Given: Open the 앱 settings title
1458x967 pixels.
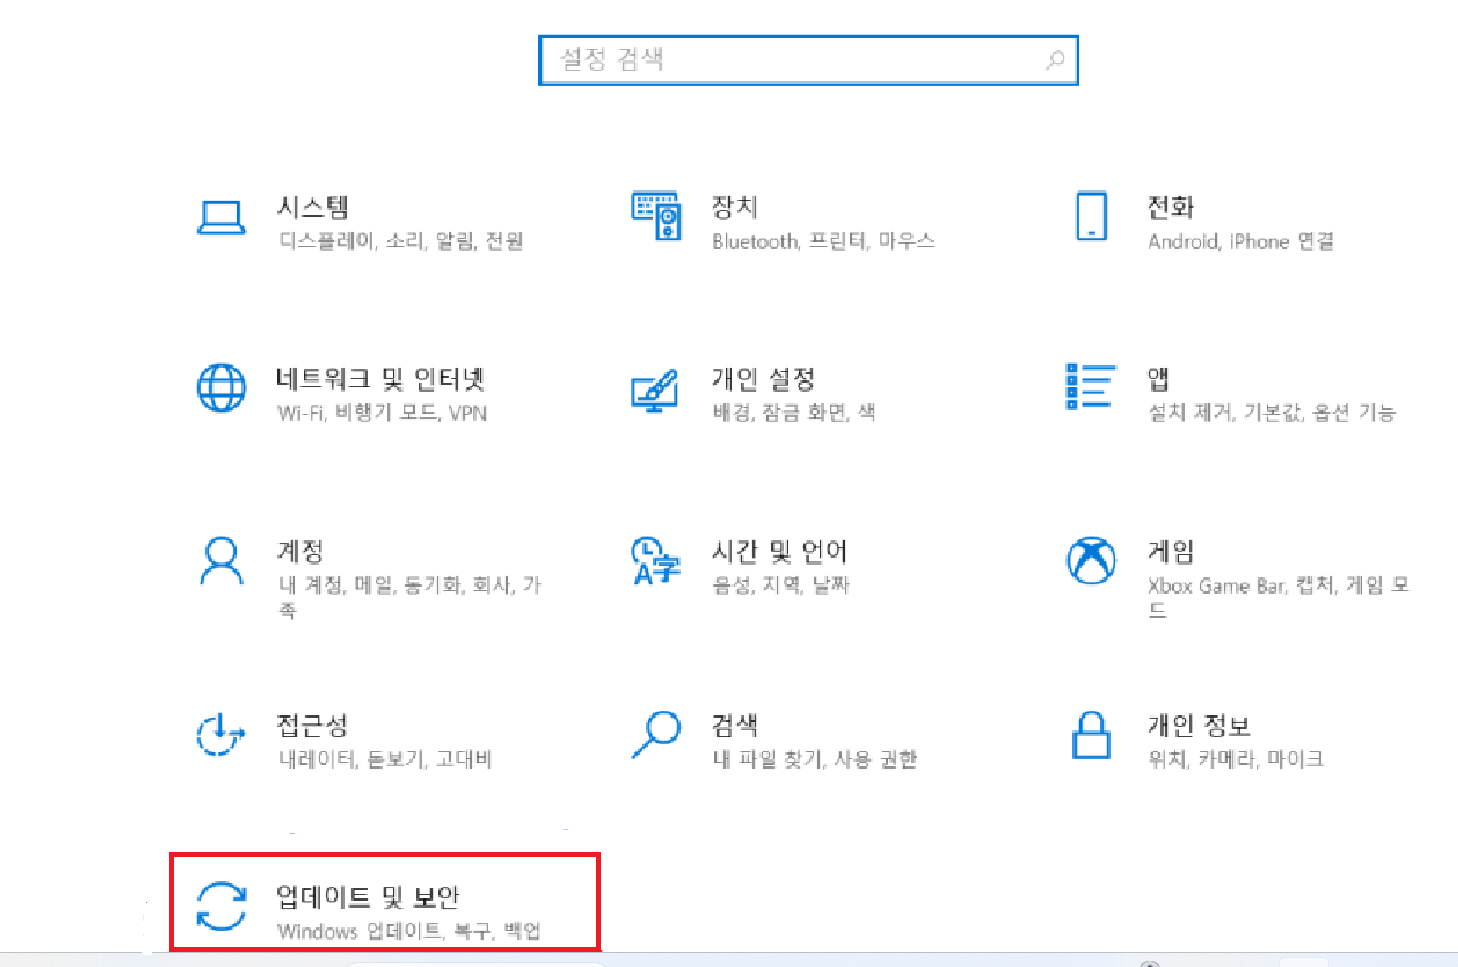Looking at the screenshot, I should [1159, 379].
